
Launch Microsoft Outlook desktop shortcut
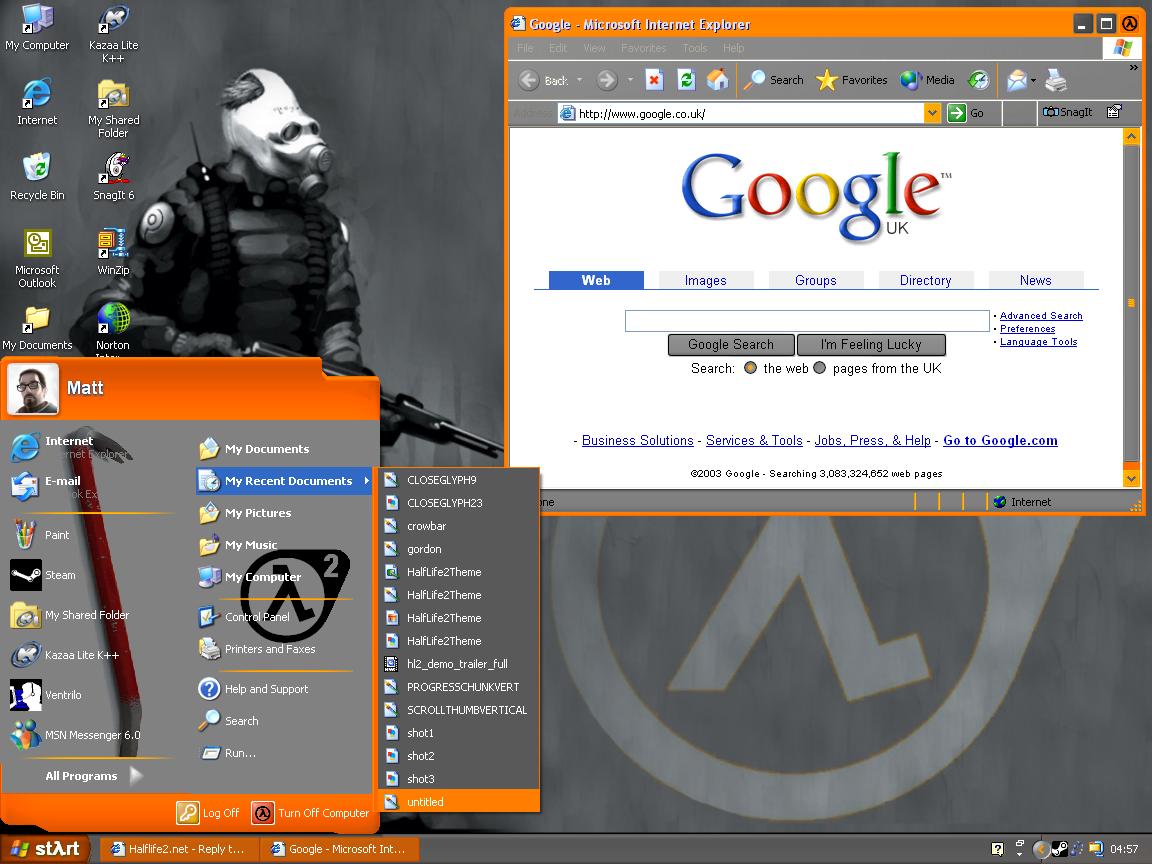point(37,259)
